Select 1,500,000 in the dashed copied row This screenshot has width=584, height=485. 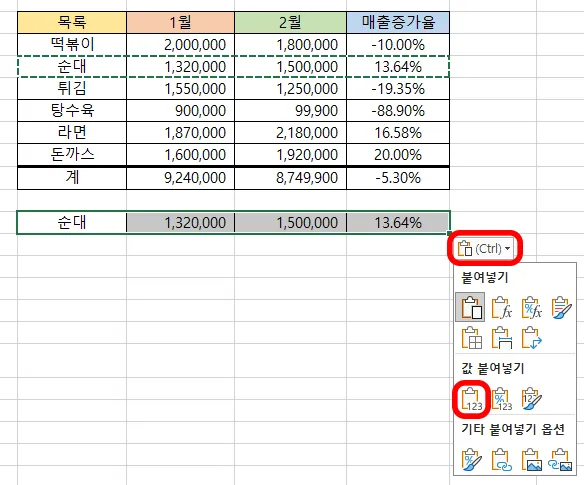[x=290, y=67]
